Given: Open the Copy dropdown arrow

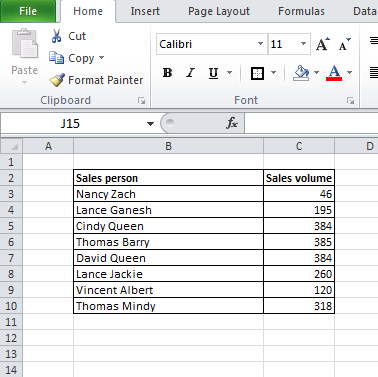Looking at the screenshot, I should click(101, 58).
